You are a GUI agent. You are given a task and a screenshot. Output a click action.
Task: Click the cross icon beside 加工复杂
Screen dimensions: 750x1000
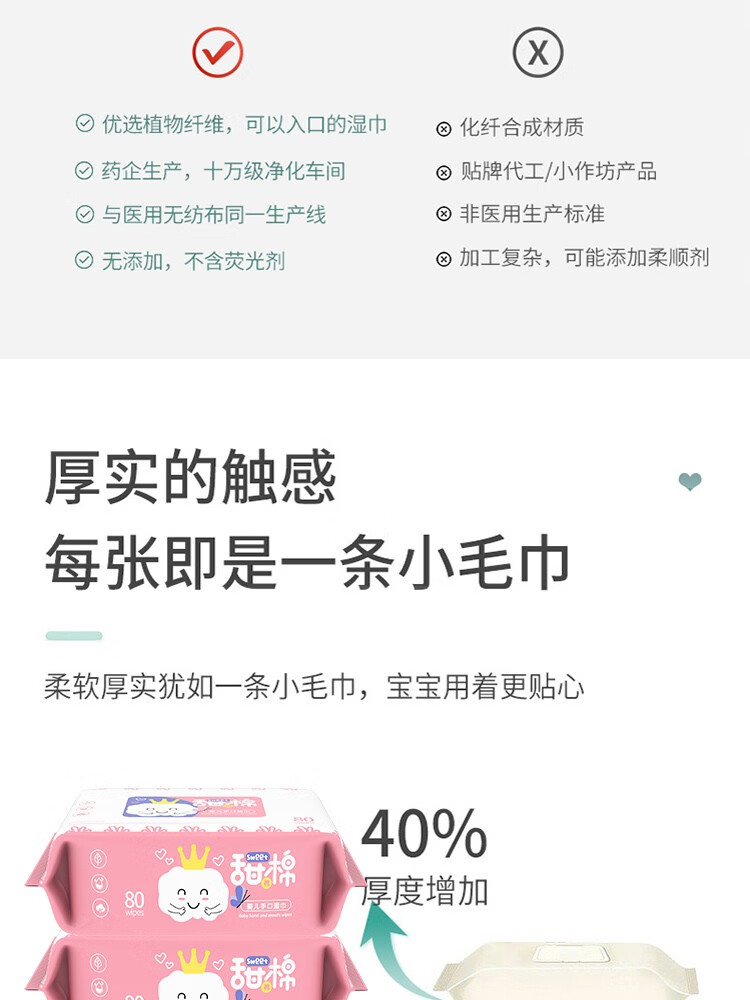pos(444,259)
